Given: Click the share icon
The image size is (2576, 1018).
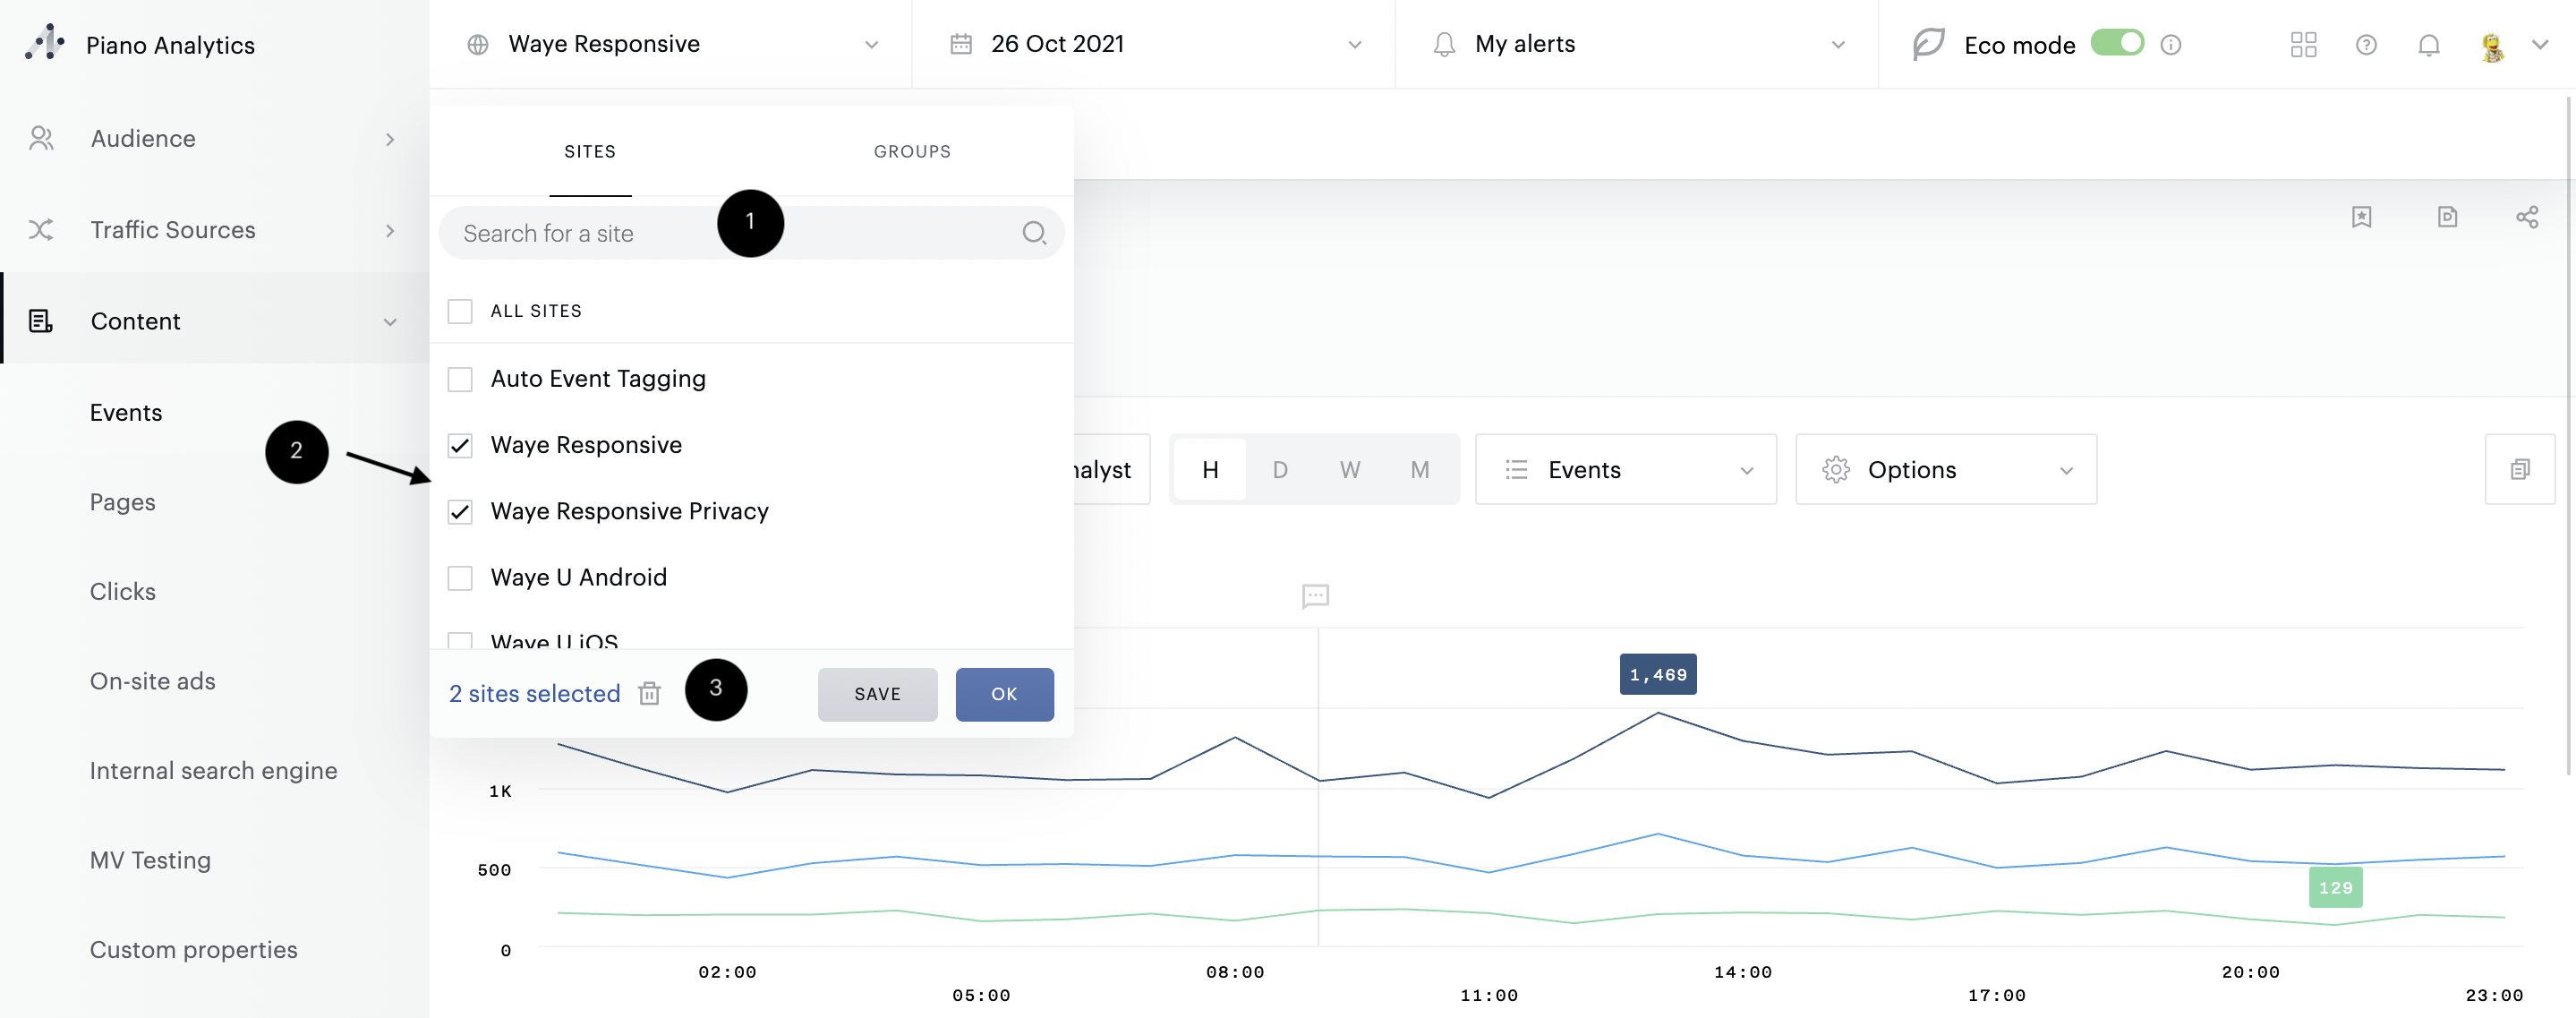Looking at the screenshot, I should (2526, 217).
